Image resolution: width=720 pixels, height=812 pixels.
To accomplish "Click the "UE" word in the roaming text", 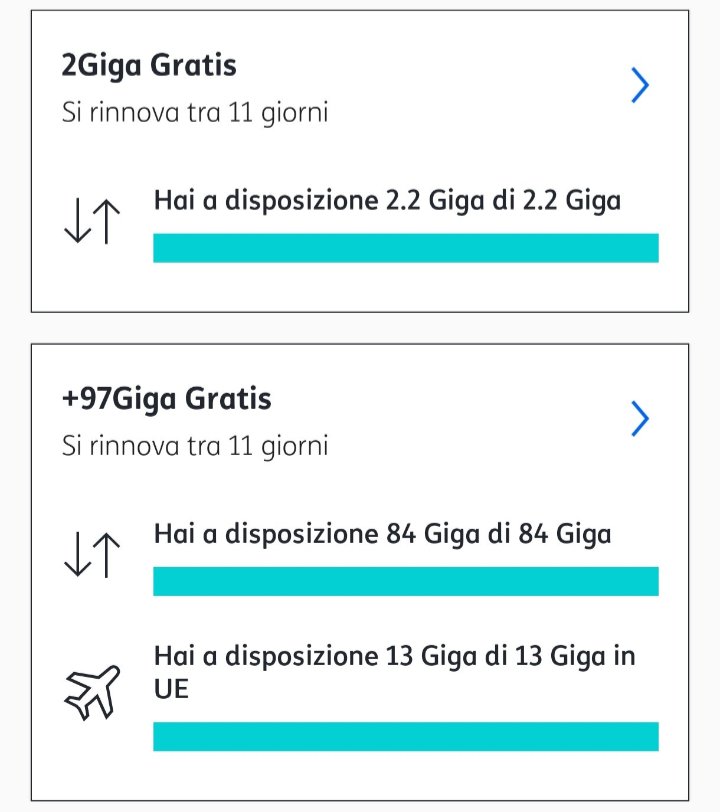I will coord(171,690).
